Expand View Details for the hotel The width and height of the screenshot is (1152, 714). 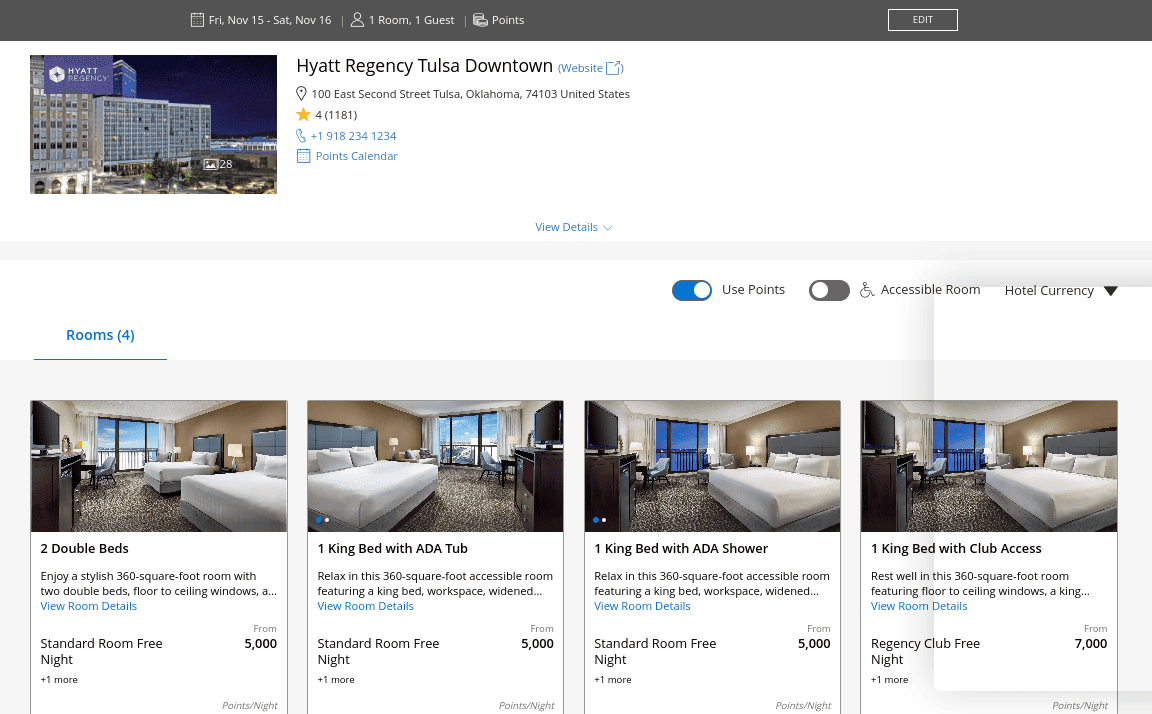[x=574, y=227]
